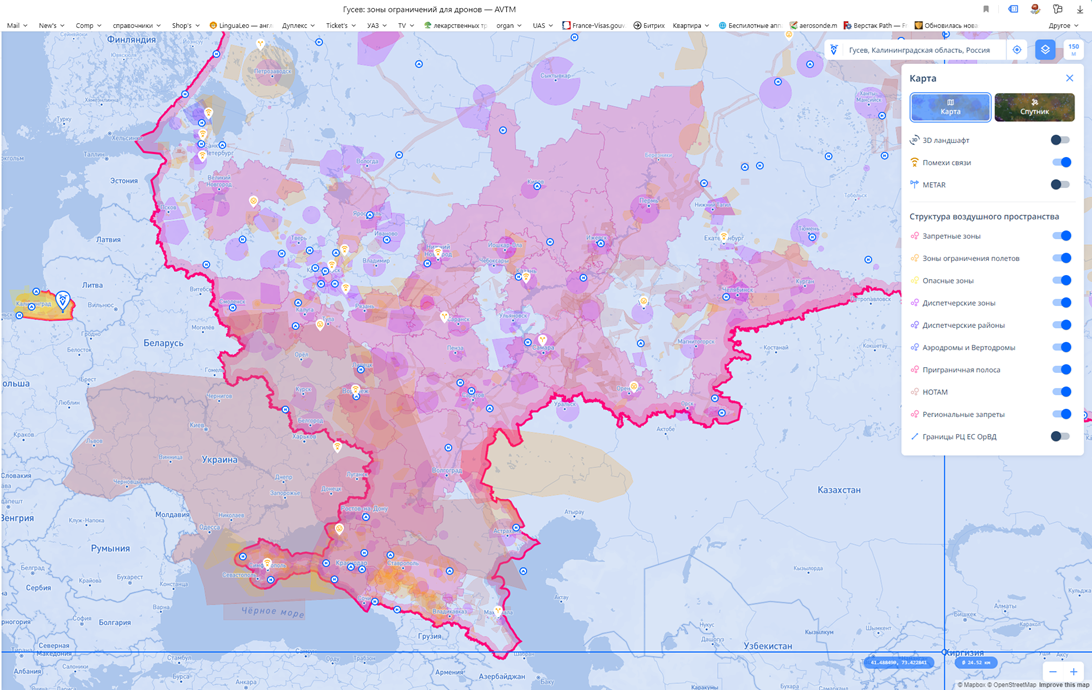This screenshot has width=1092, height=690.
Task: Open the Ticket's bookmarks folder
Action: pos(341,25)
